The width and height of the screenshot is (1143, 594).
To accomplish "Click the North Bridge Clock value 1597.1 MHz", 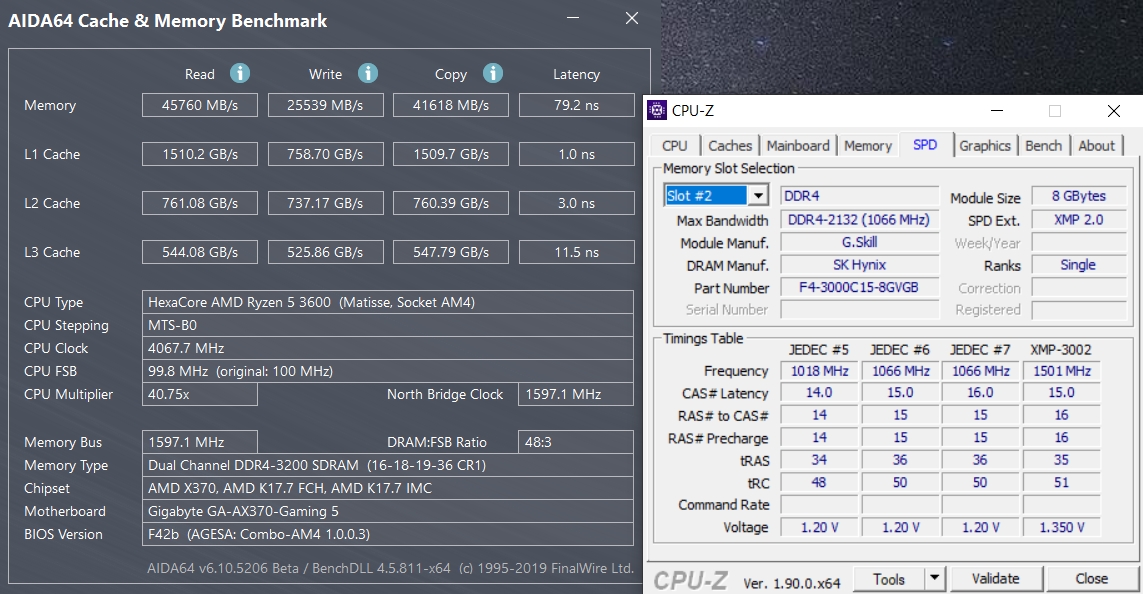I will pos(576,394).
